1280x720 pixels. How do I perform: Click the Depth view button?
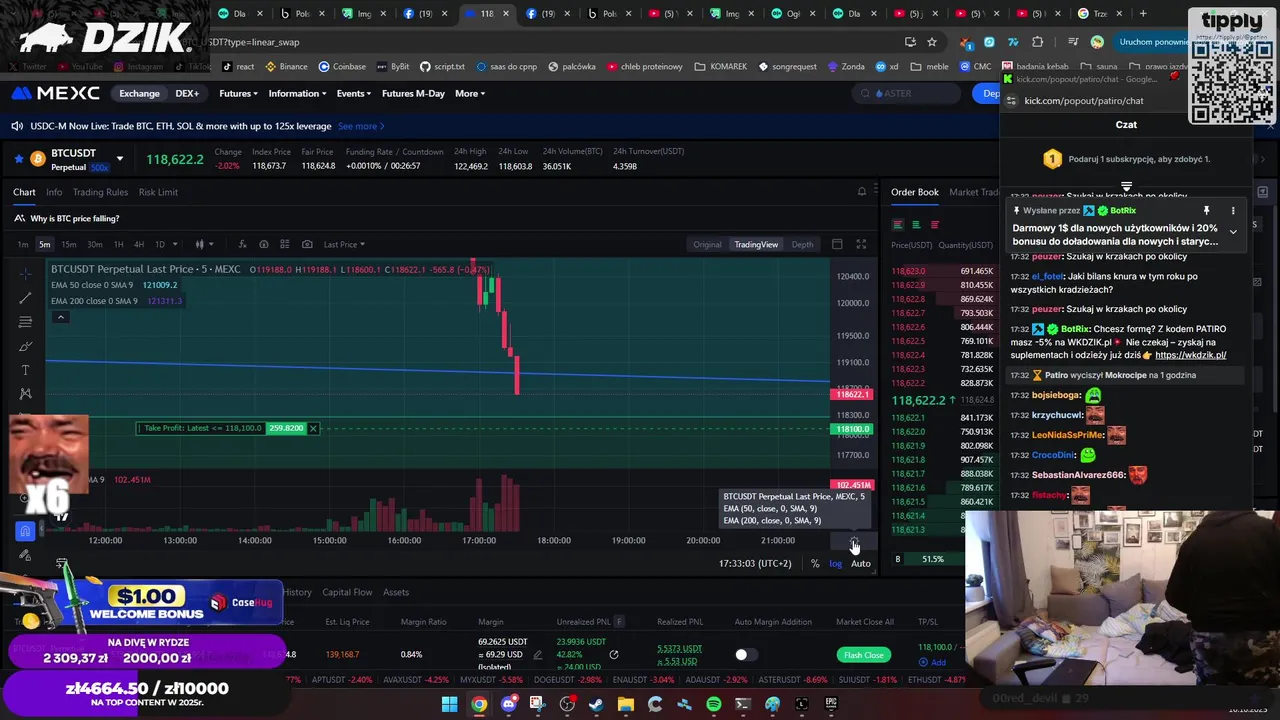tap(802, 244)
